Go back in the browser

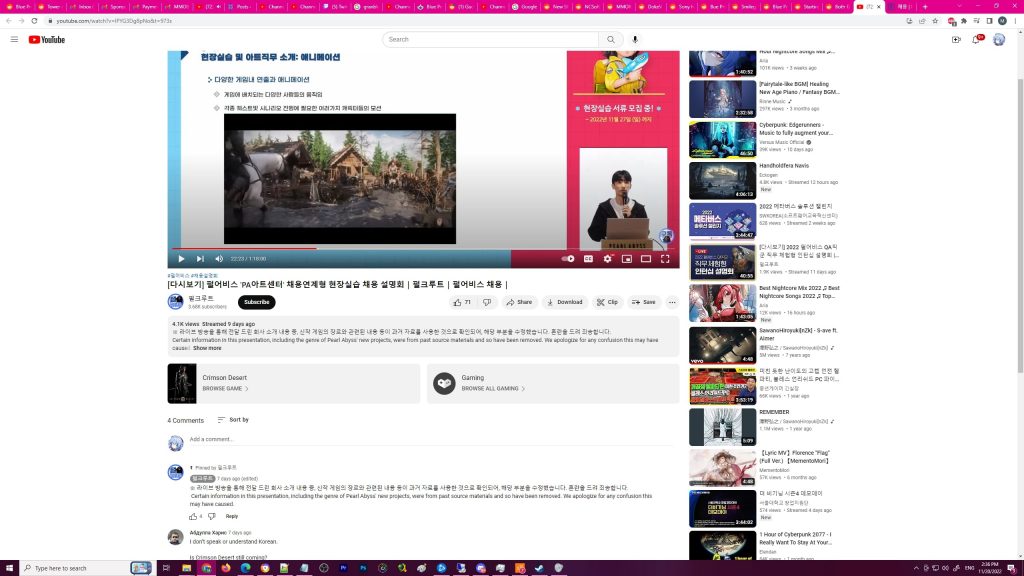(x=8, y=21)
